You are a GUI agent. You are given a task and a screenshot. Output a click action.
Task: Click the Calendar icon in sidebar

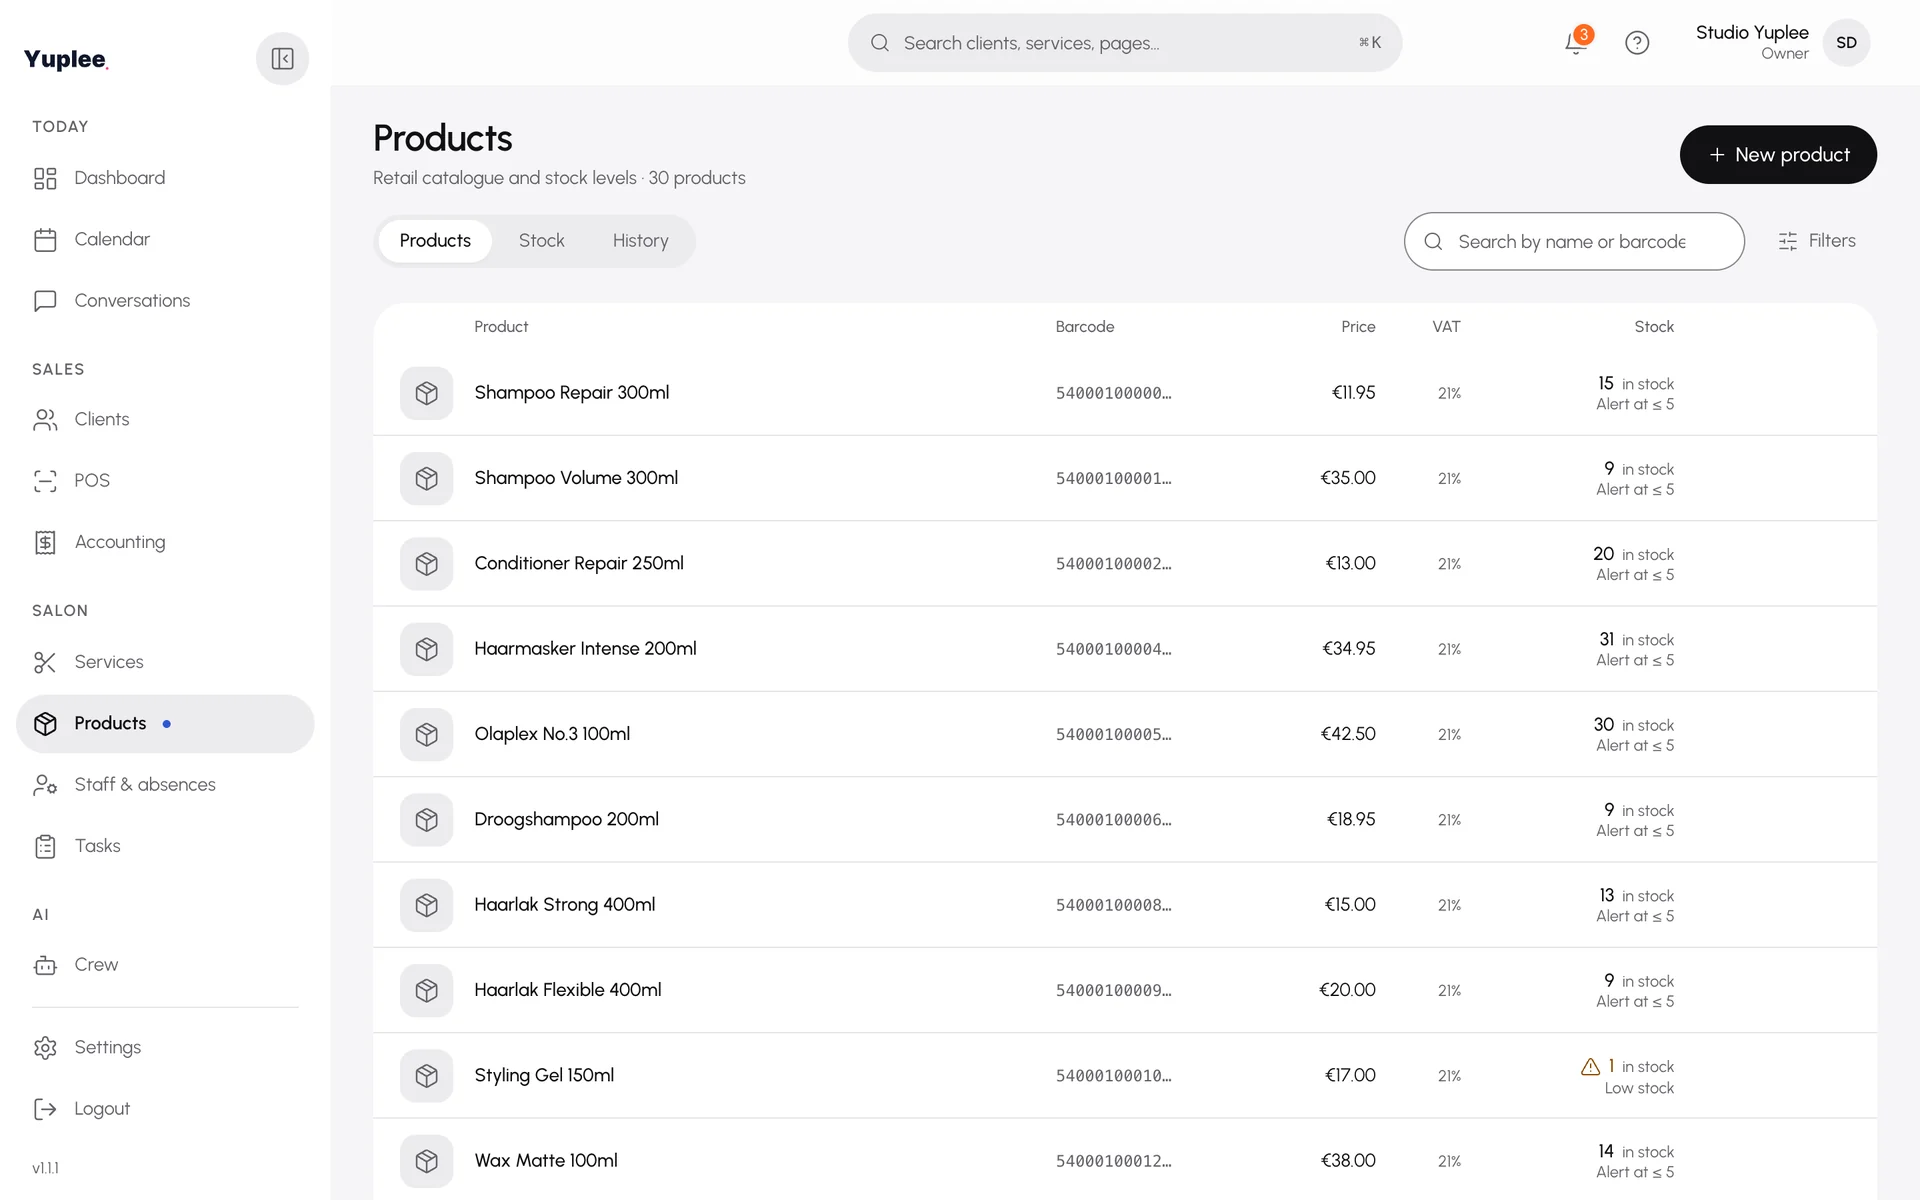click(45, 240)
